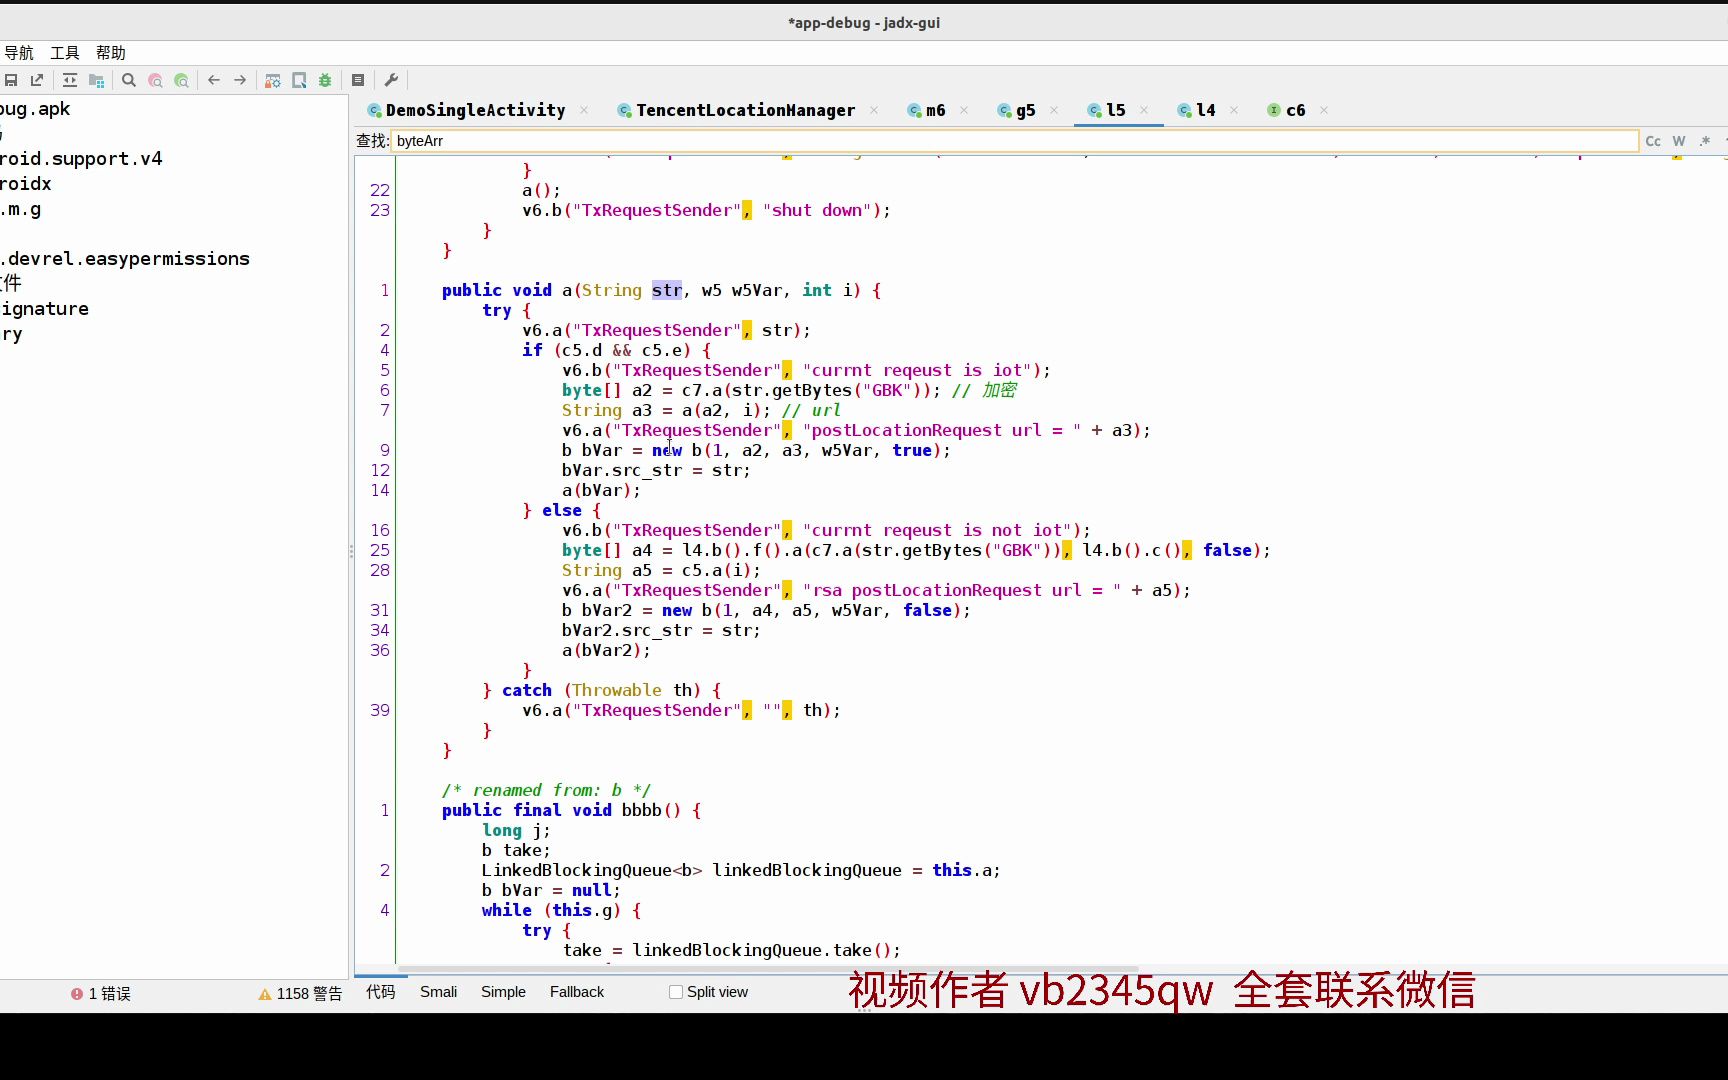This screenshot has width=1728, height=1080.
Task: Click the Save project icon
Action: (x=11, y=80)
